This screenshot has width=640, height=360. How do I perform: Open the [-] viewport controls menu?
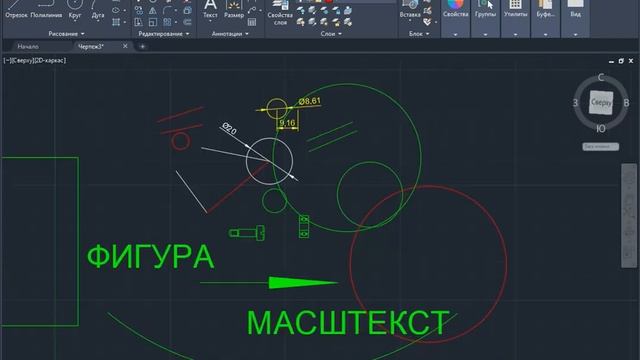pyautogui.click(x=7, y=60)
